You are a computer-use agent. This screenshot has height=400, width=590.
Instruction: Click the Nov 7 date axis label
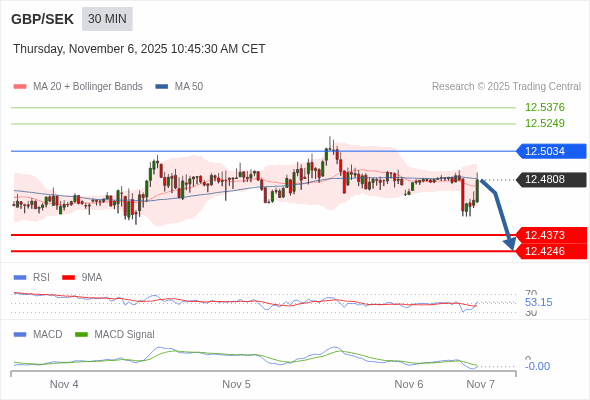pyautogui.click(x=481, y=384)
